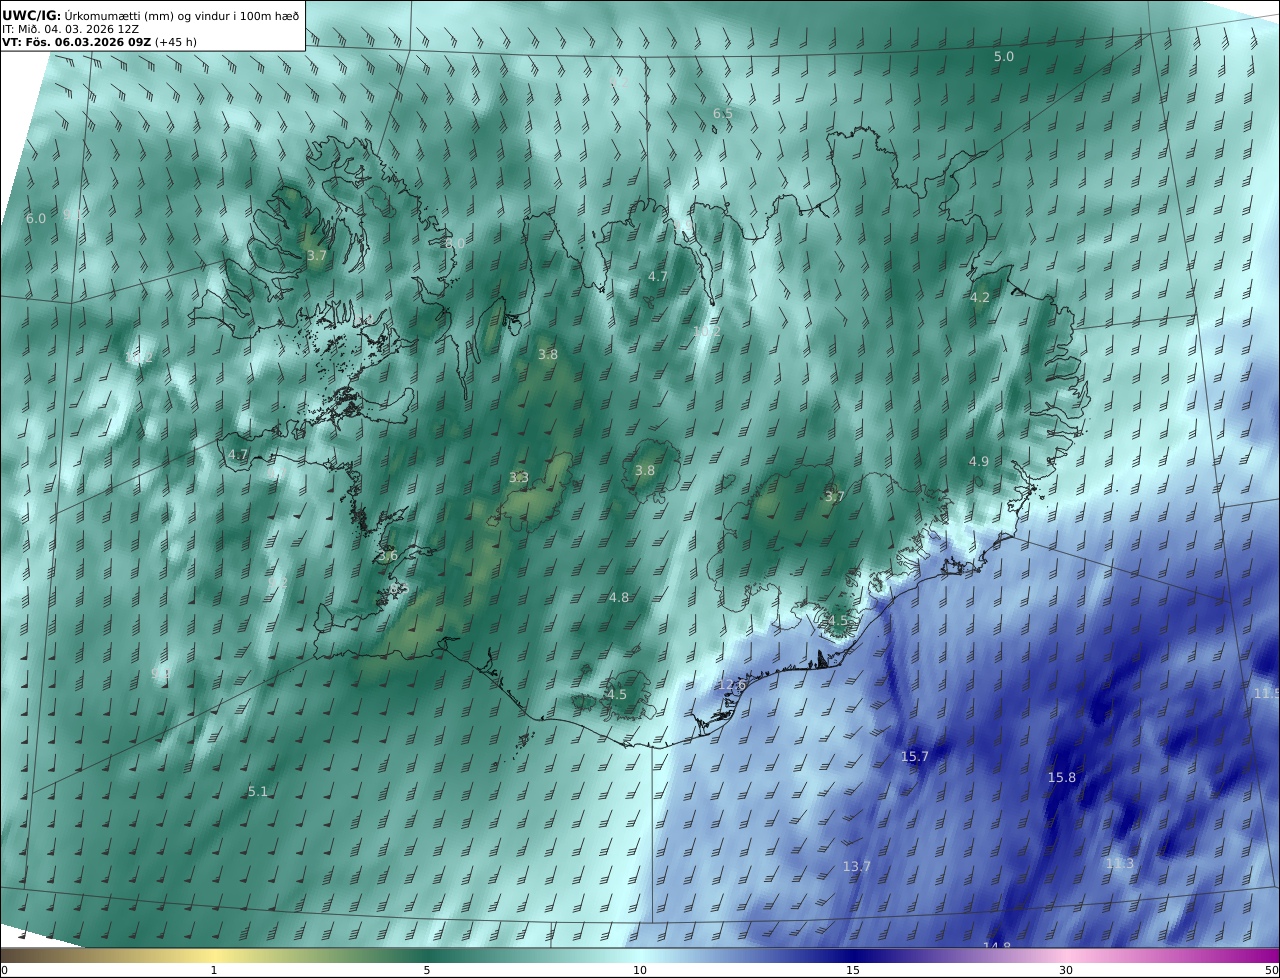Click the UWC/IG title label
This screenshot has width=1280, height=978.
[32, 15]
